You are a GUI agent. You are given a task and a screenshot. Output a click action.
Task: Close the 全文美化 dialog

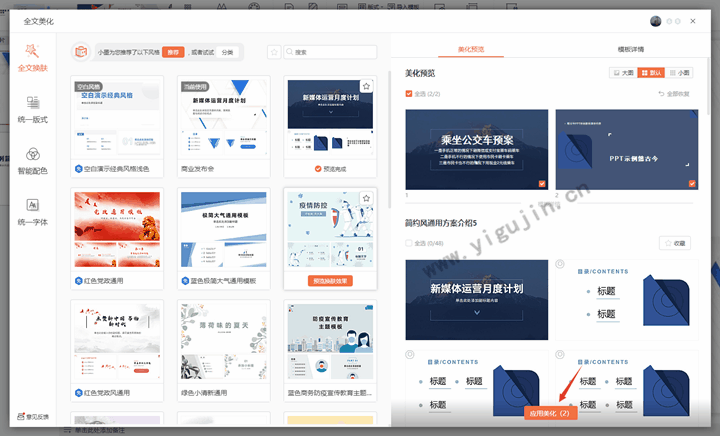pos(693,21)
